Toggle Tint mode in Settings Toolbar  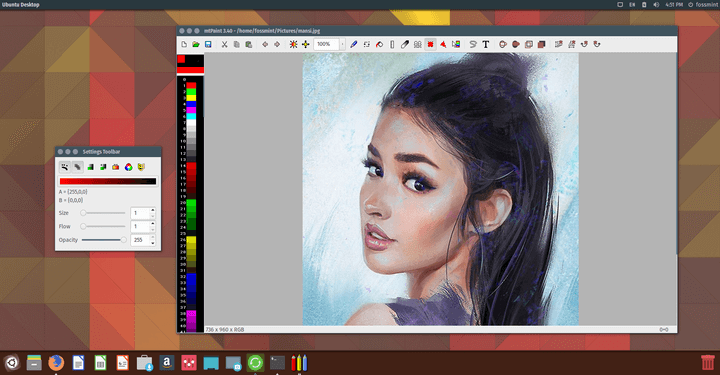pyautogui.click(x=90, y=167)
